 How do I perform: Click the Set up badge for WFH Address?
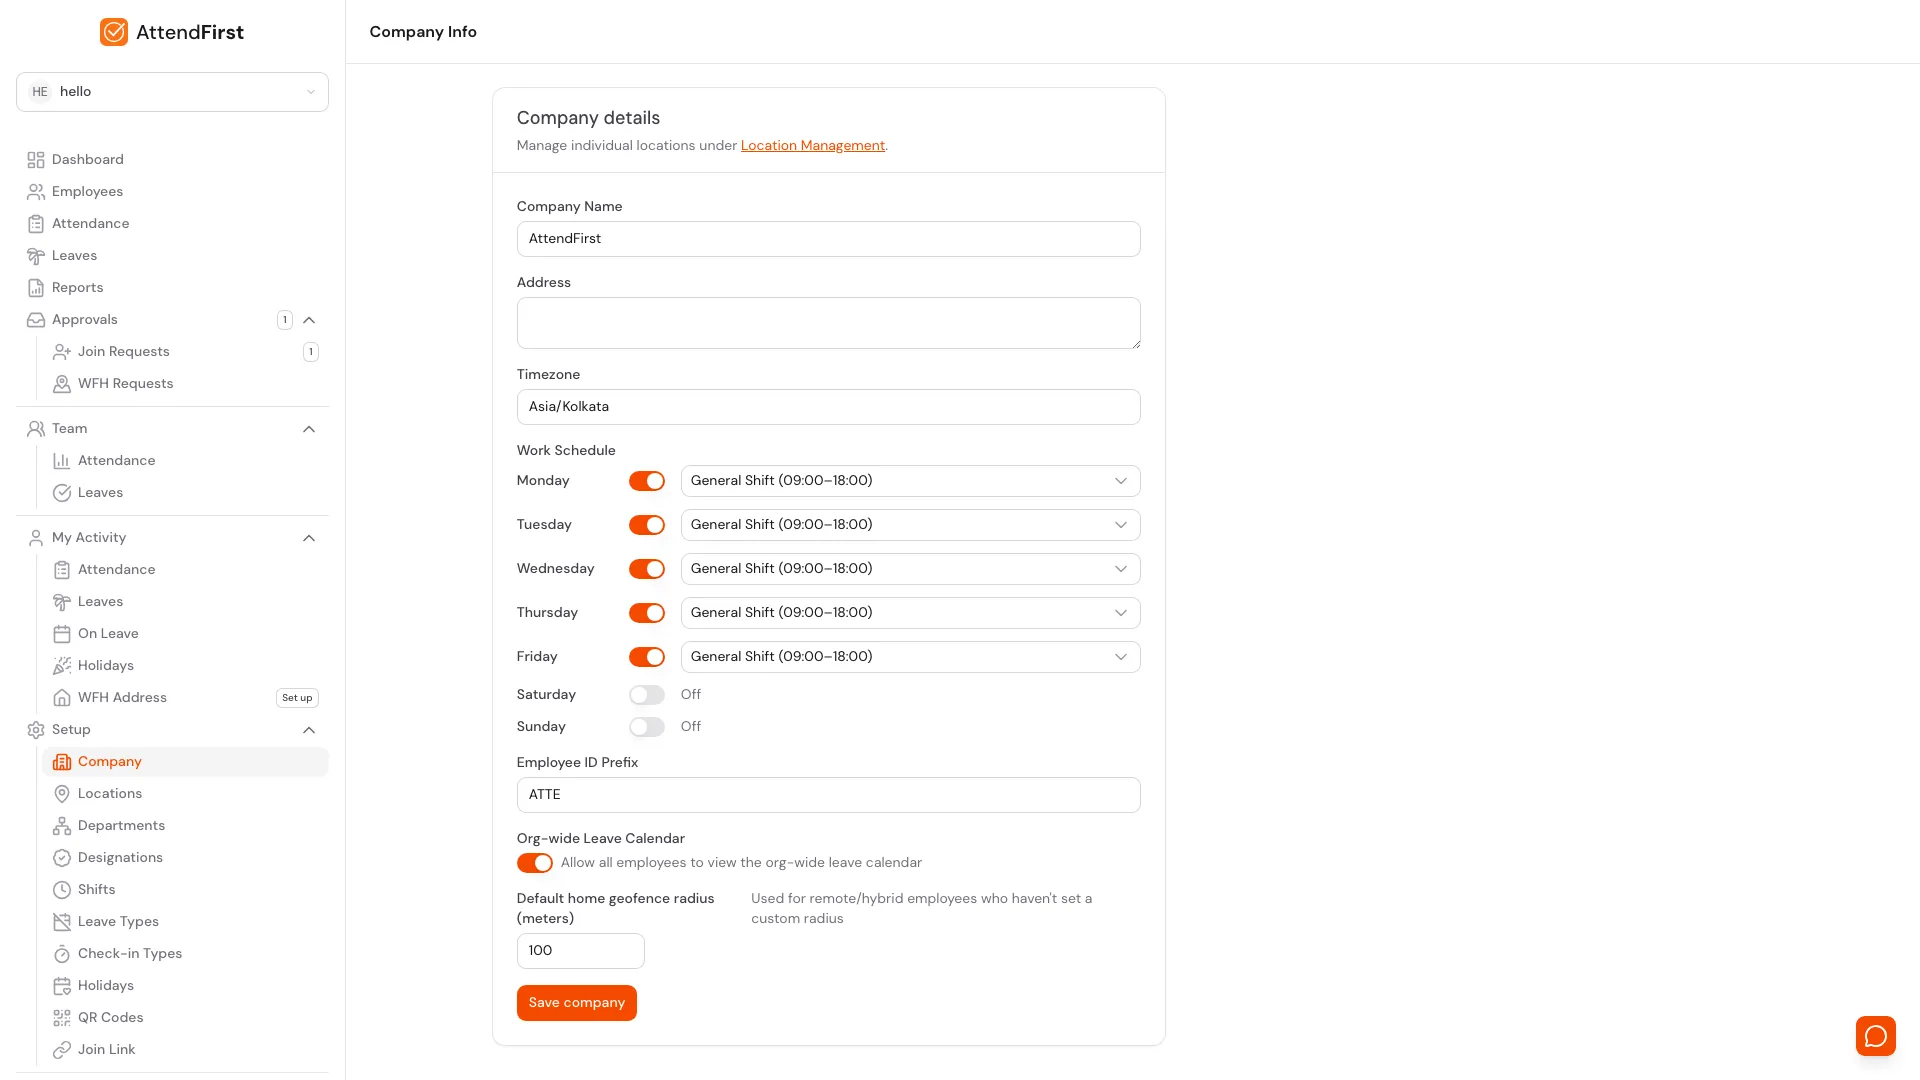click(297, 698)
